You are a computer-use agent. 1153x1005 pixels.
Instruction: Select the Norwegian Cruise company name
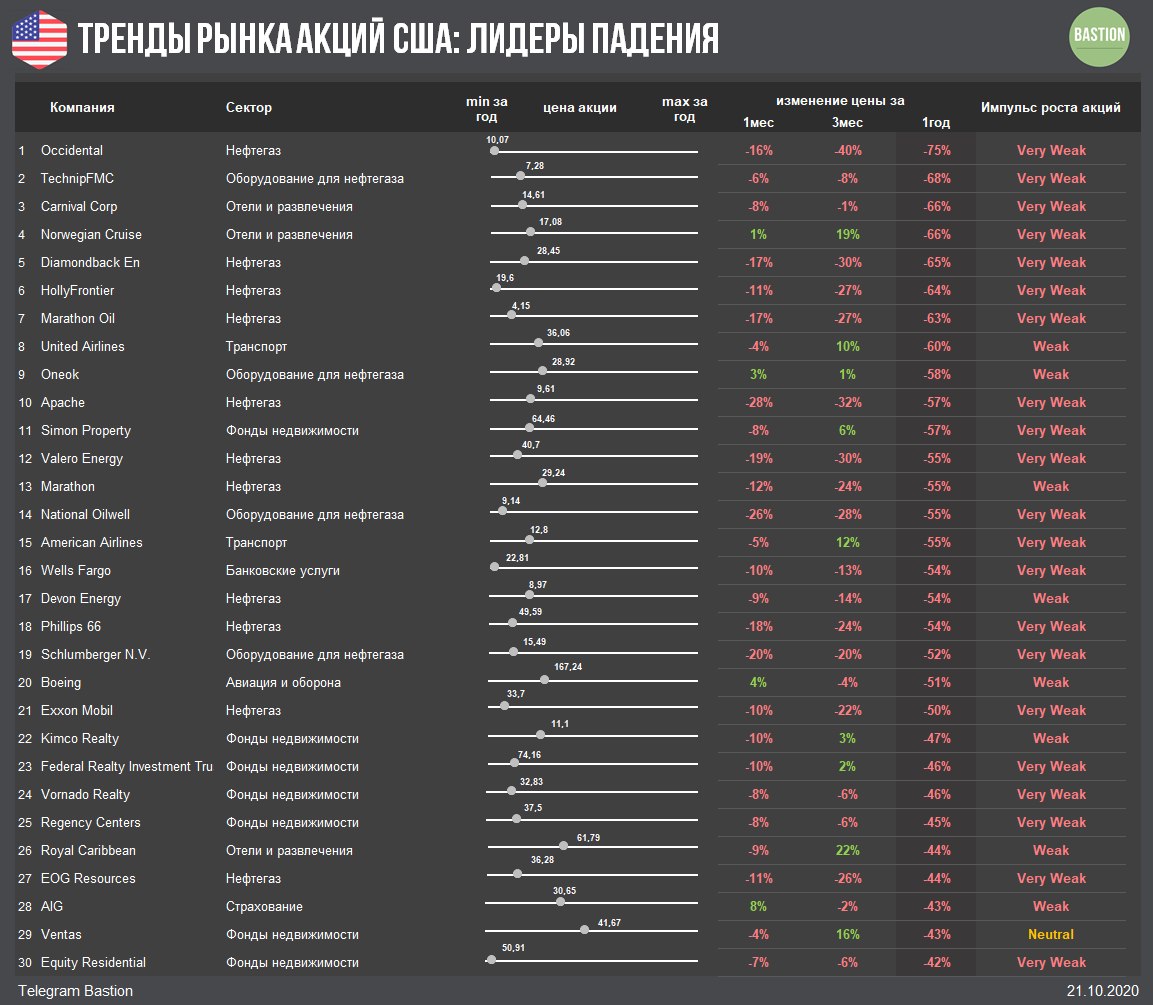tap(91, 235)
